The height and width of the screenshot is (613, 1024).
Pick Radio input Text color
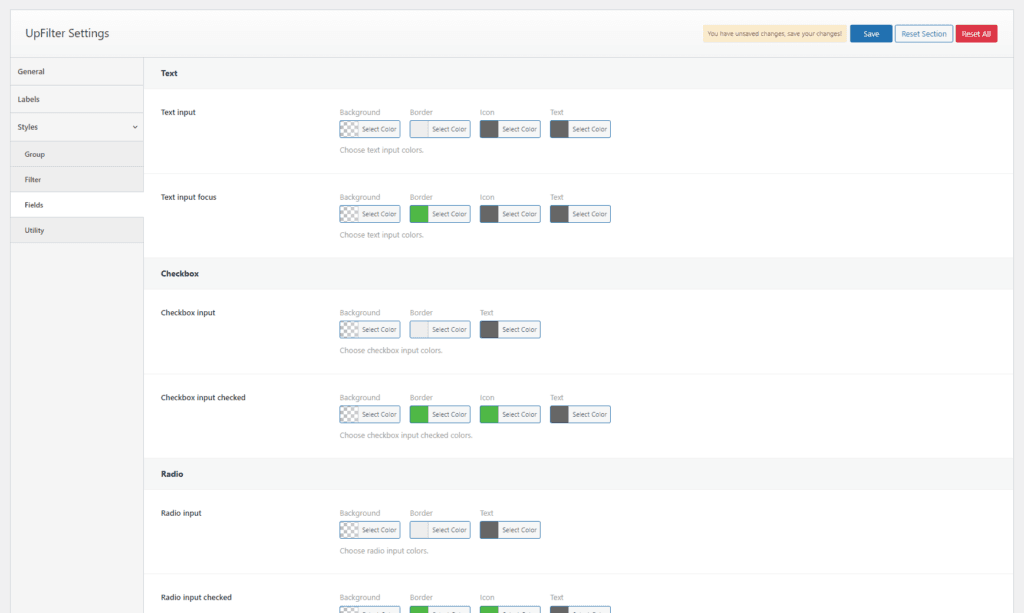[509, 530]
